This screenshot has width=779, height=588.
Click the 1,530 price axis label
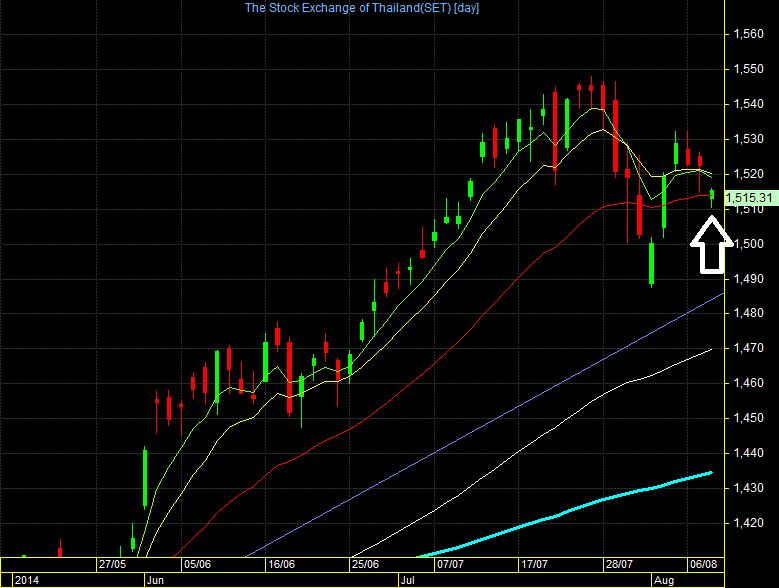click(749, 139)
